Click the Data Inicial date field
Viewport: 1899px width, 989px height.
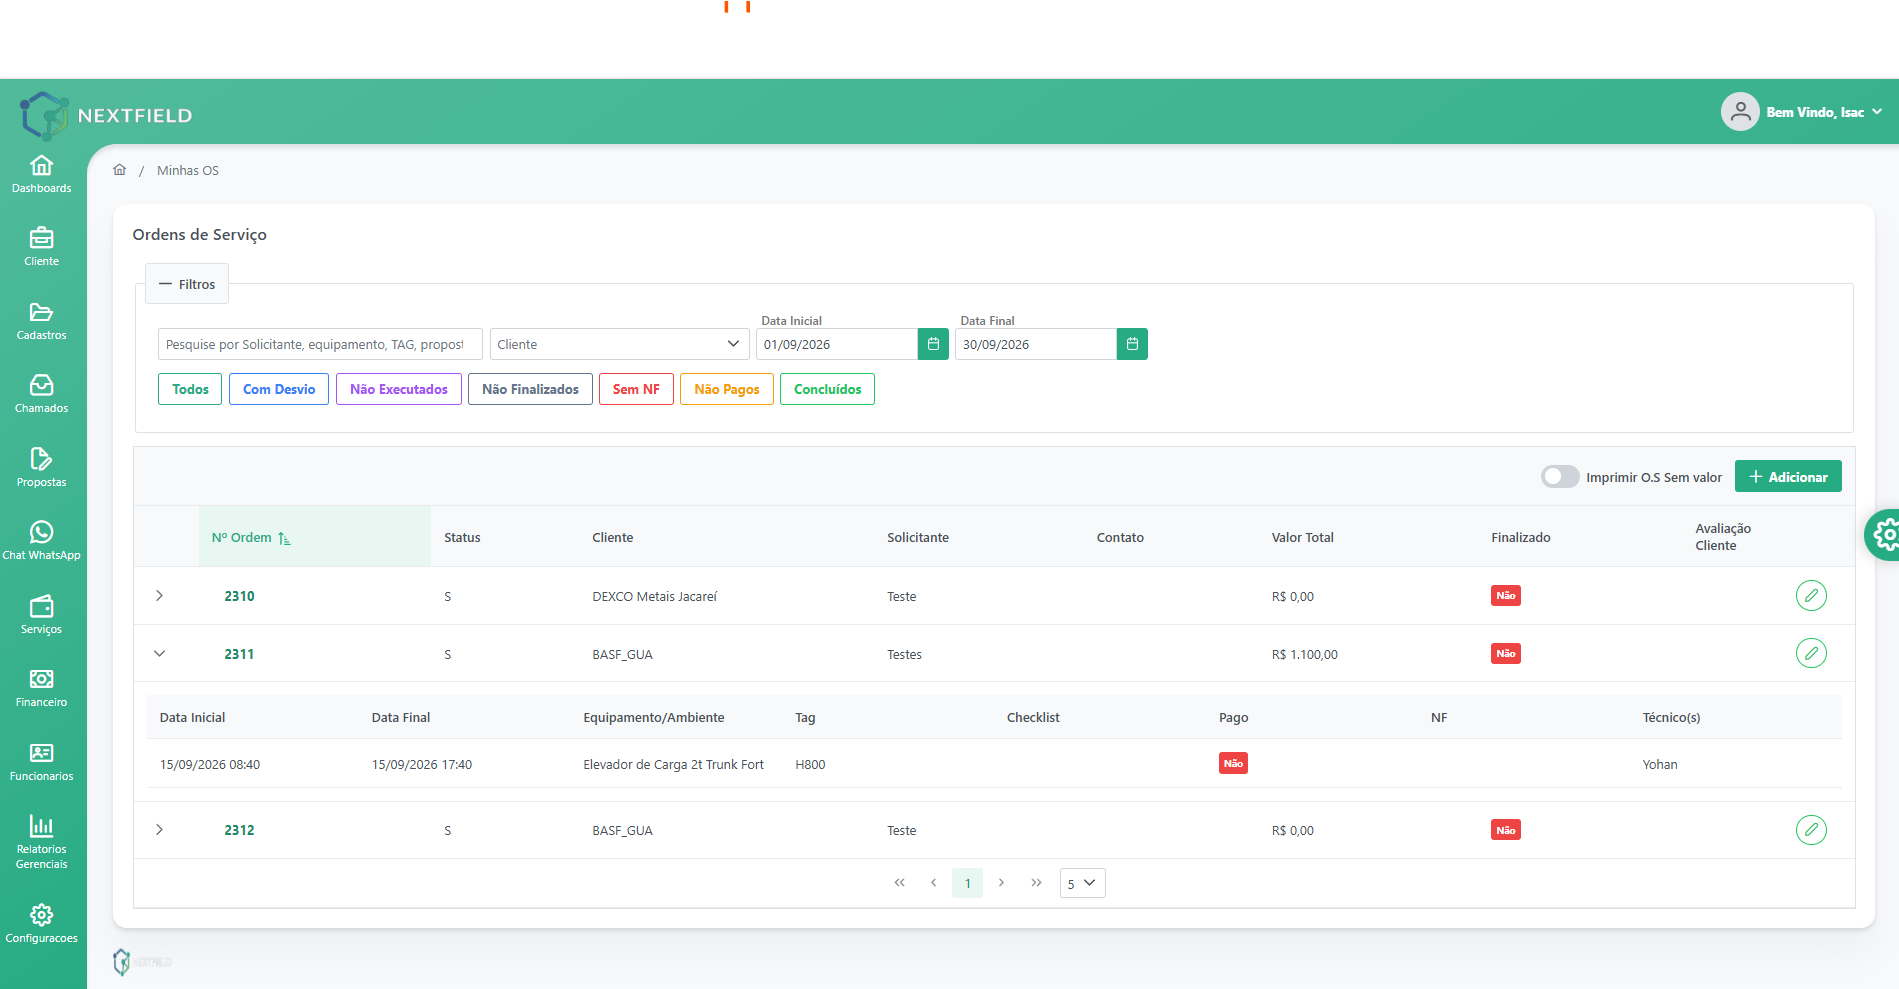[837, 344]
